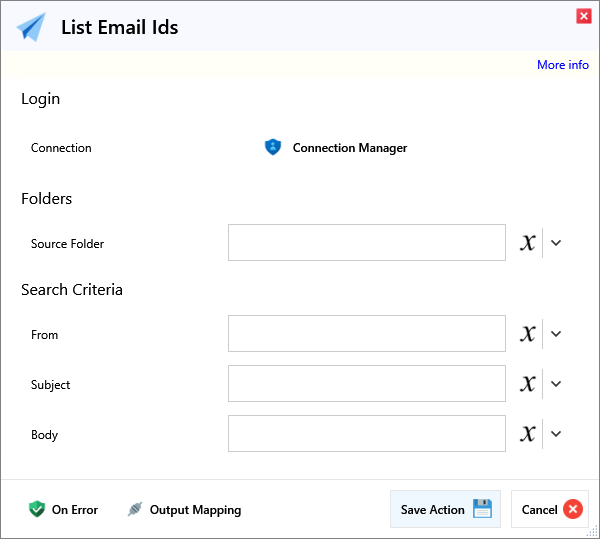Viewport: 600px width, 539px height.
Task: Focus the Body search text box
Action: click(x=366, y=434)
